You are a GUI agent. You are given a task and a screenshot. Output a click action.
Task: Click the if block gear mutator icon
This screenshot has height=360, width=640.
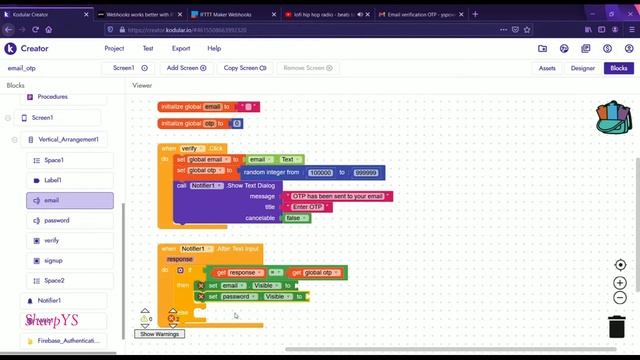point(180,270)
